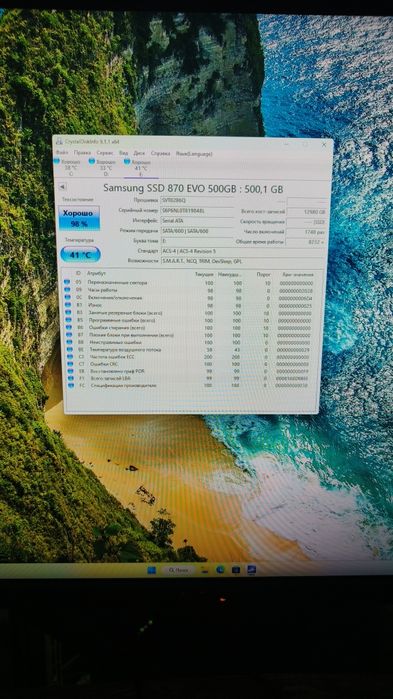Screen dimensions: 393x699
Task: Open the Язык(Language) menu
Action: point(194,154)
